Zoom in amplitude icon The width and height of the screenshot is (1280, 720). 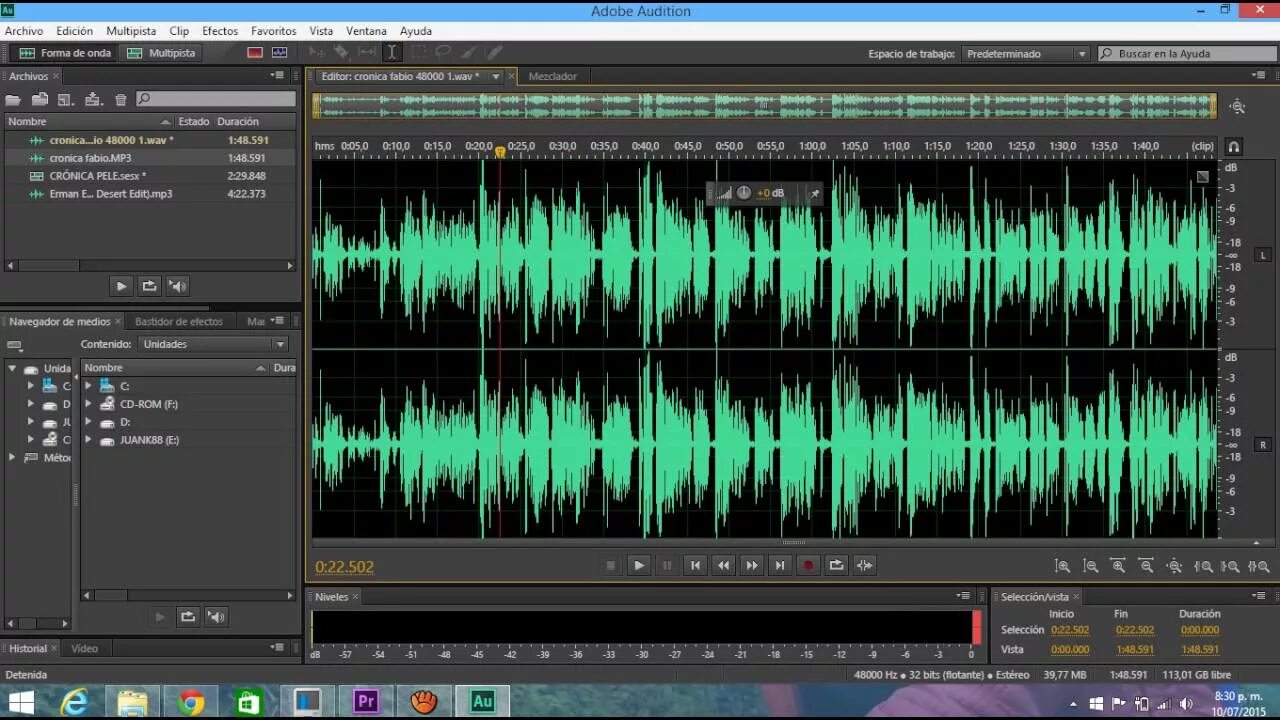point(1063,566)
